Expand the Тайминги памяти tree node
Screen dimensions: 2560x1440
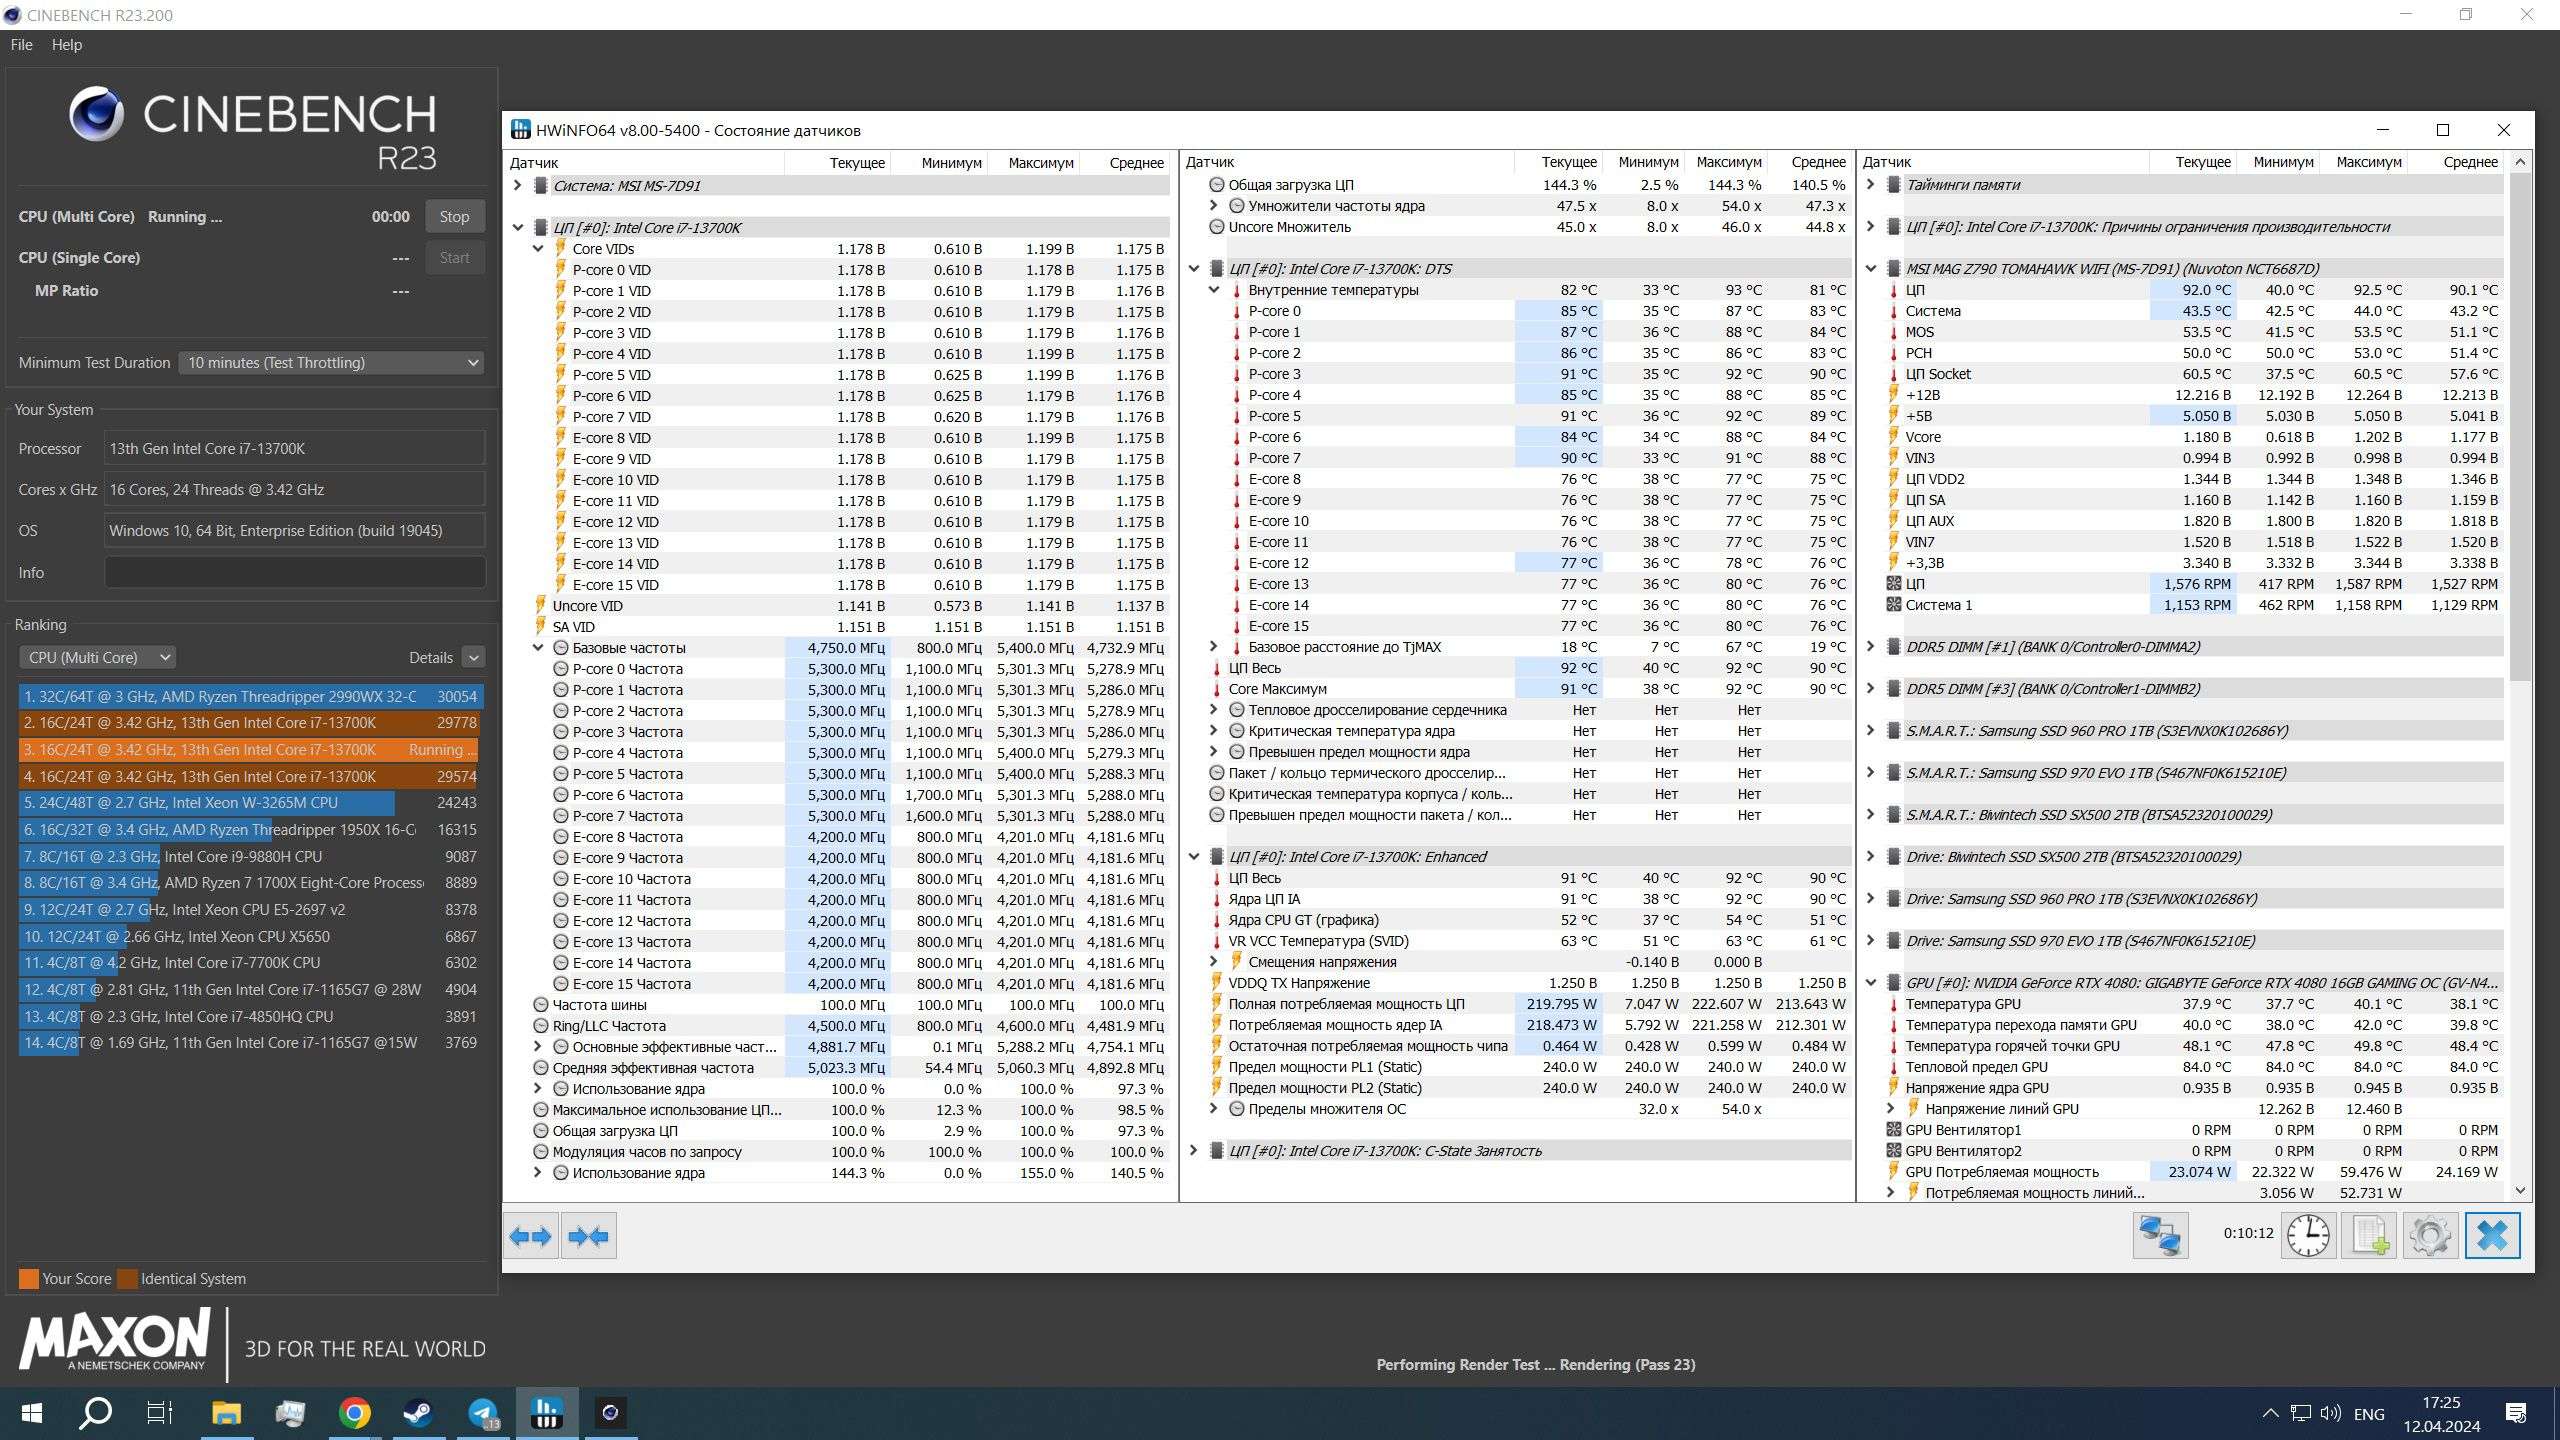1869,184
